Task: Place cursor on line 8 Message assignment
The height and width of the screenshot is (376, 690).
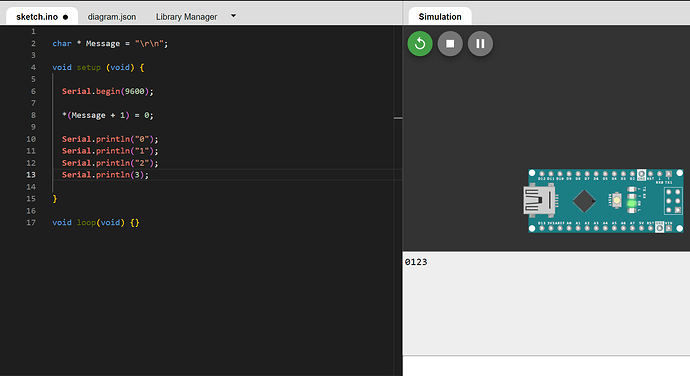Action: tap(108, 115)
